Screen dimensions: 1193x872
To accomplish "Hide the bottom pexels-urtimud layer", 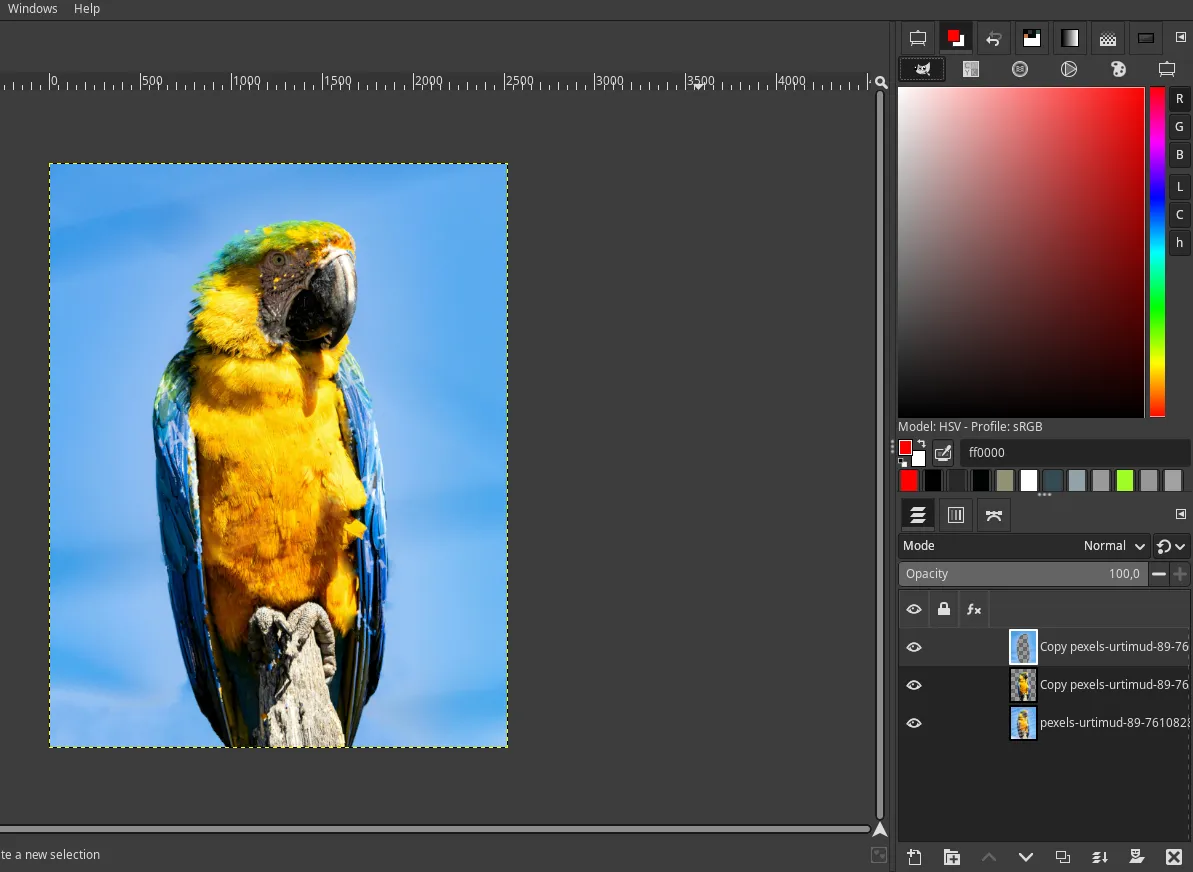I will pos(914,723).
